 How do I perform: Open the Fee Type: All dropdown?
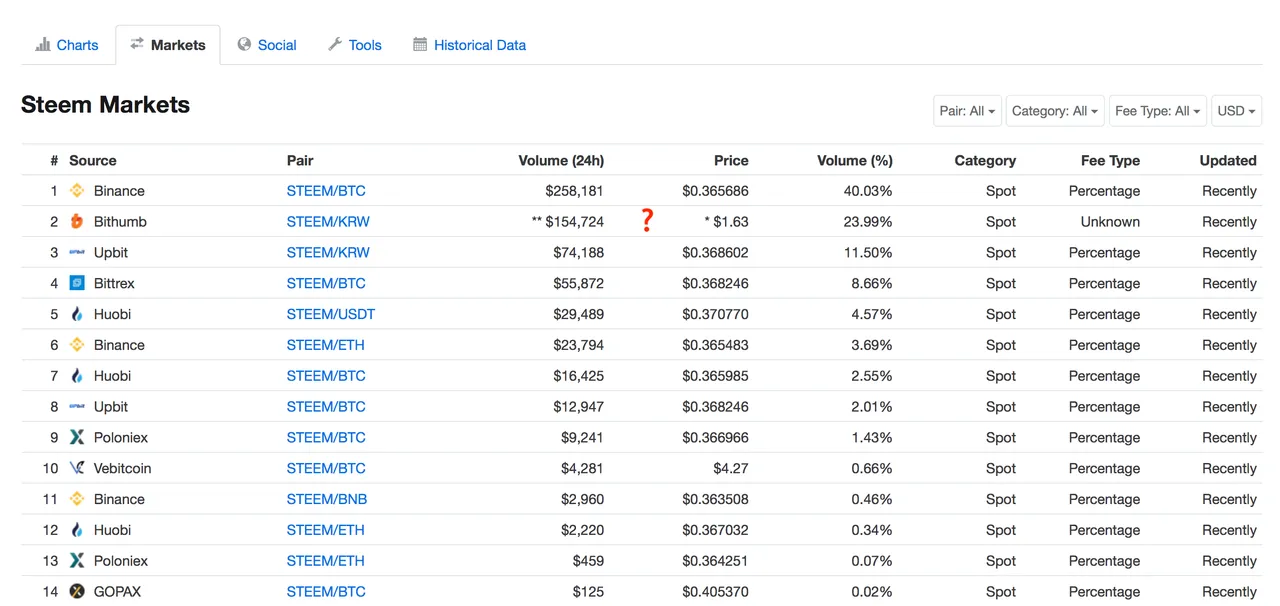pos(1158,111)
